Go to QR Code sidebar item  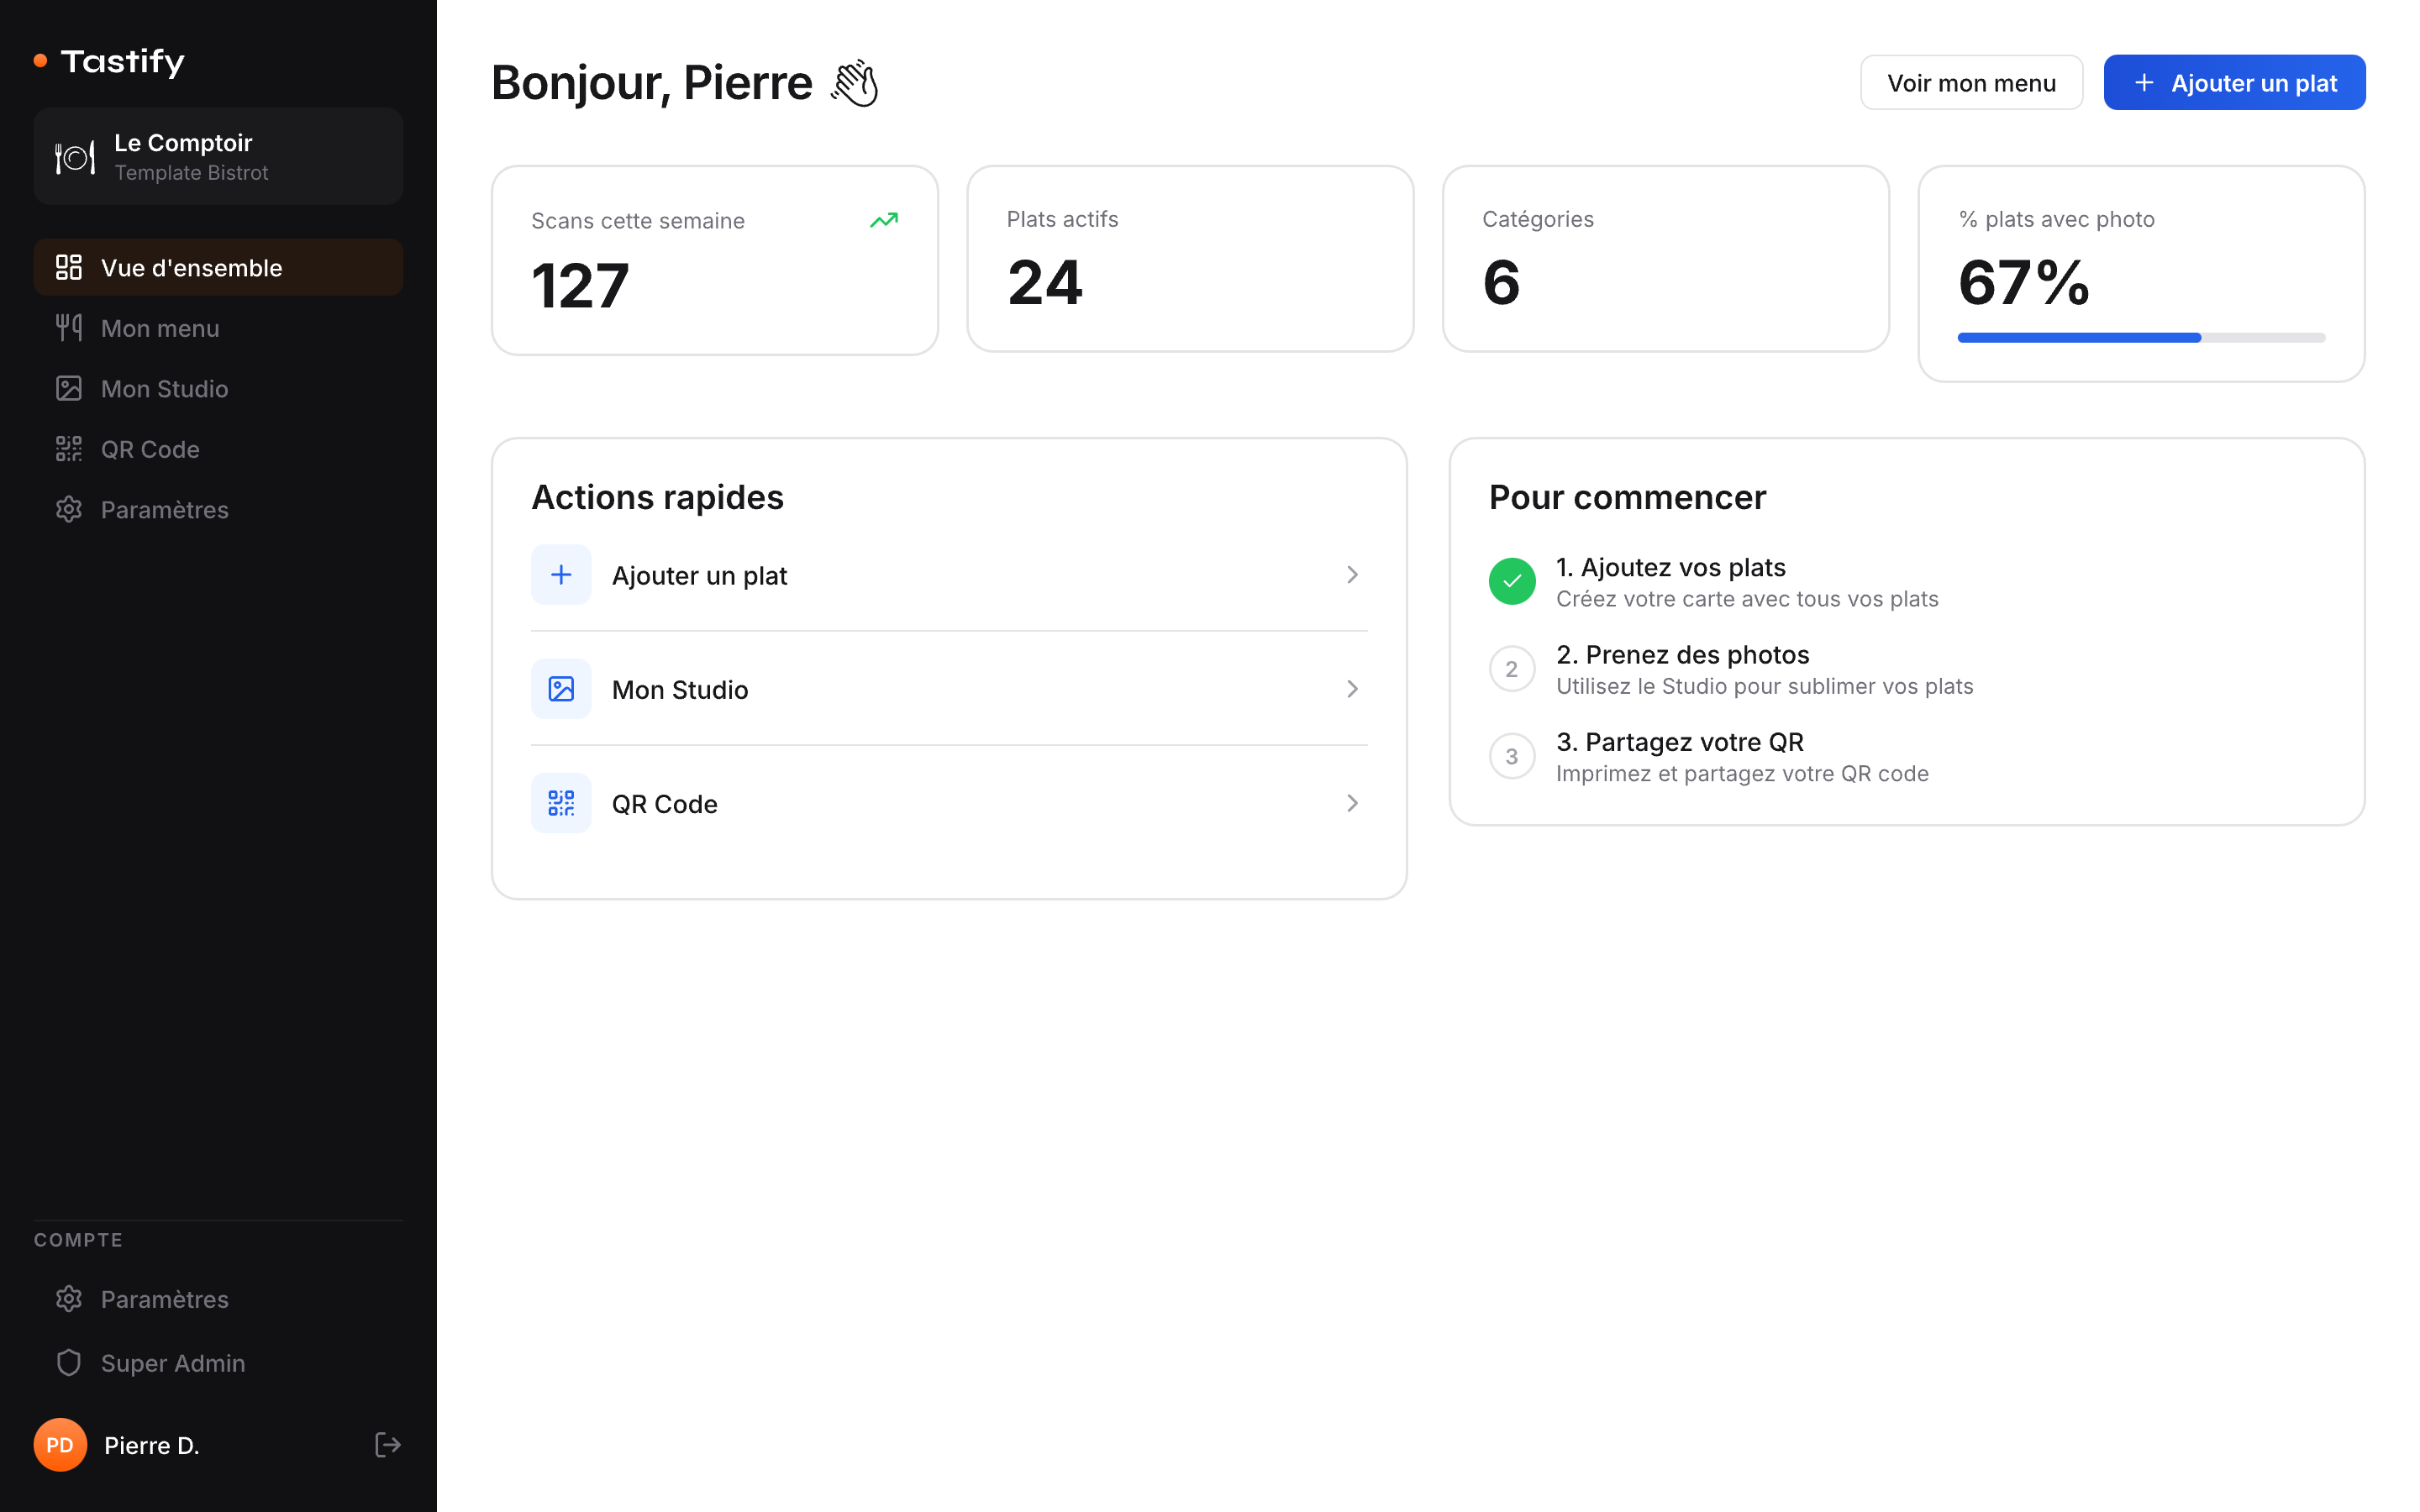tap(150, 449)
